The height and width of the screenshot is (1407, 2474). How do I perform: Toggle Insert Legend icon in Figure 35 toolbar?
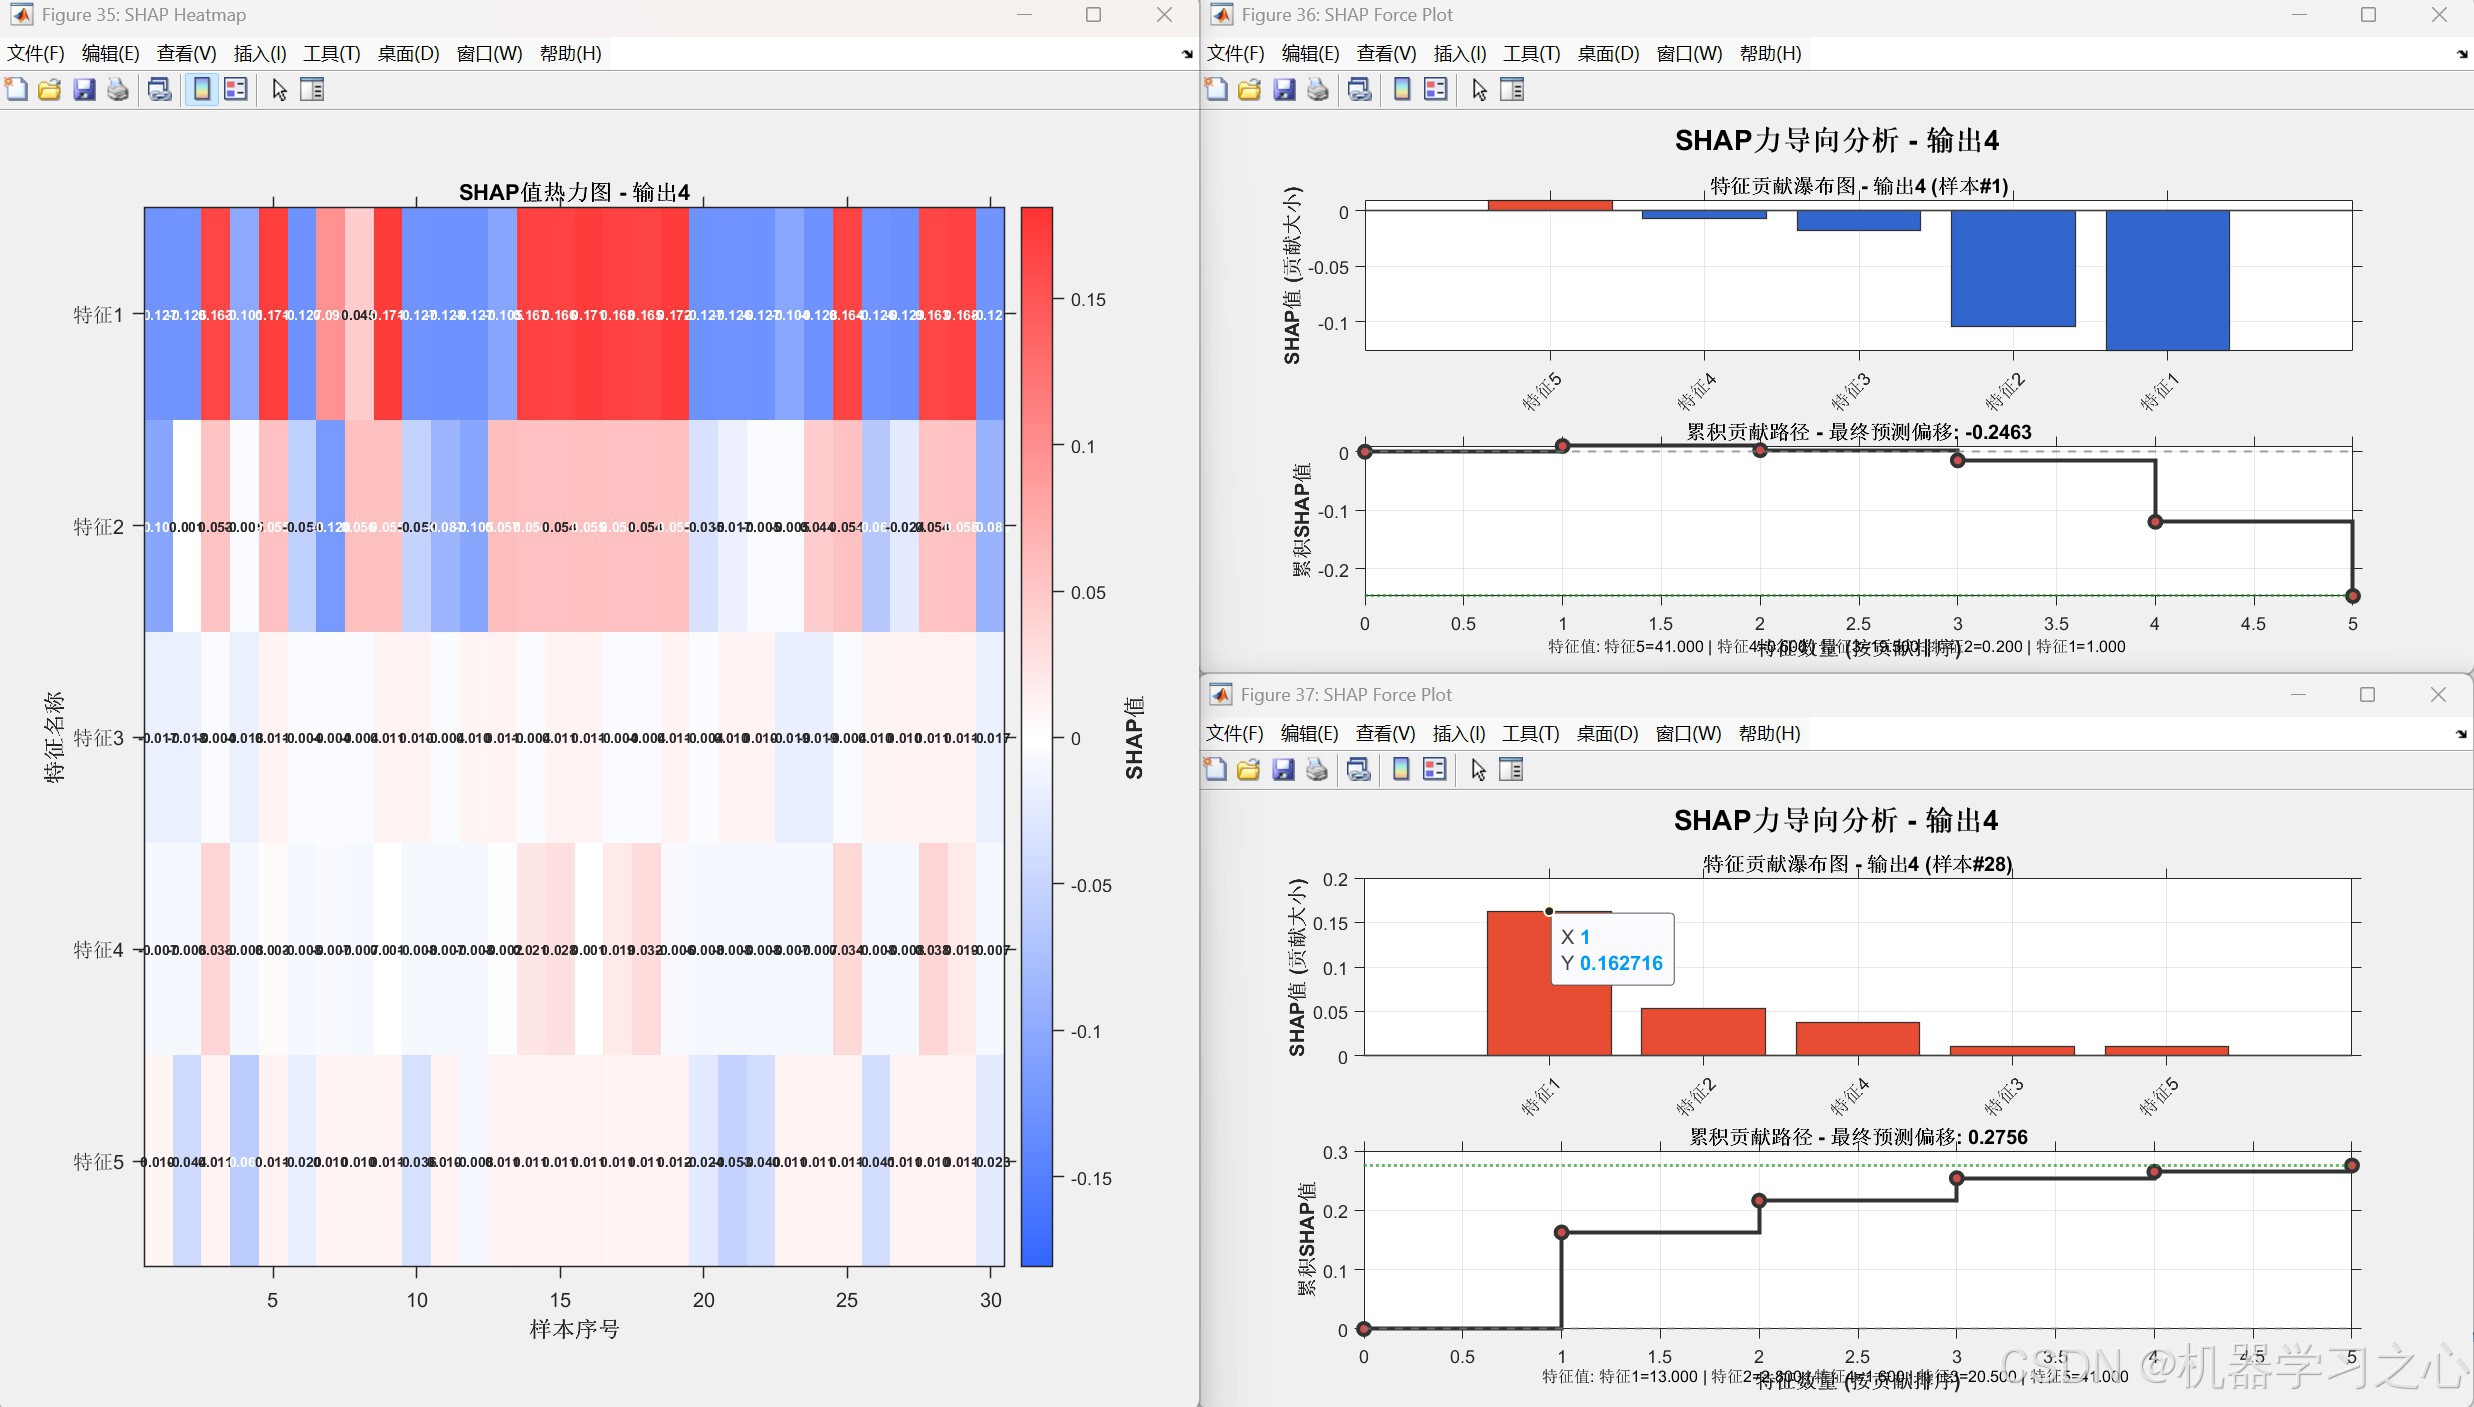(x=236, y=90)
